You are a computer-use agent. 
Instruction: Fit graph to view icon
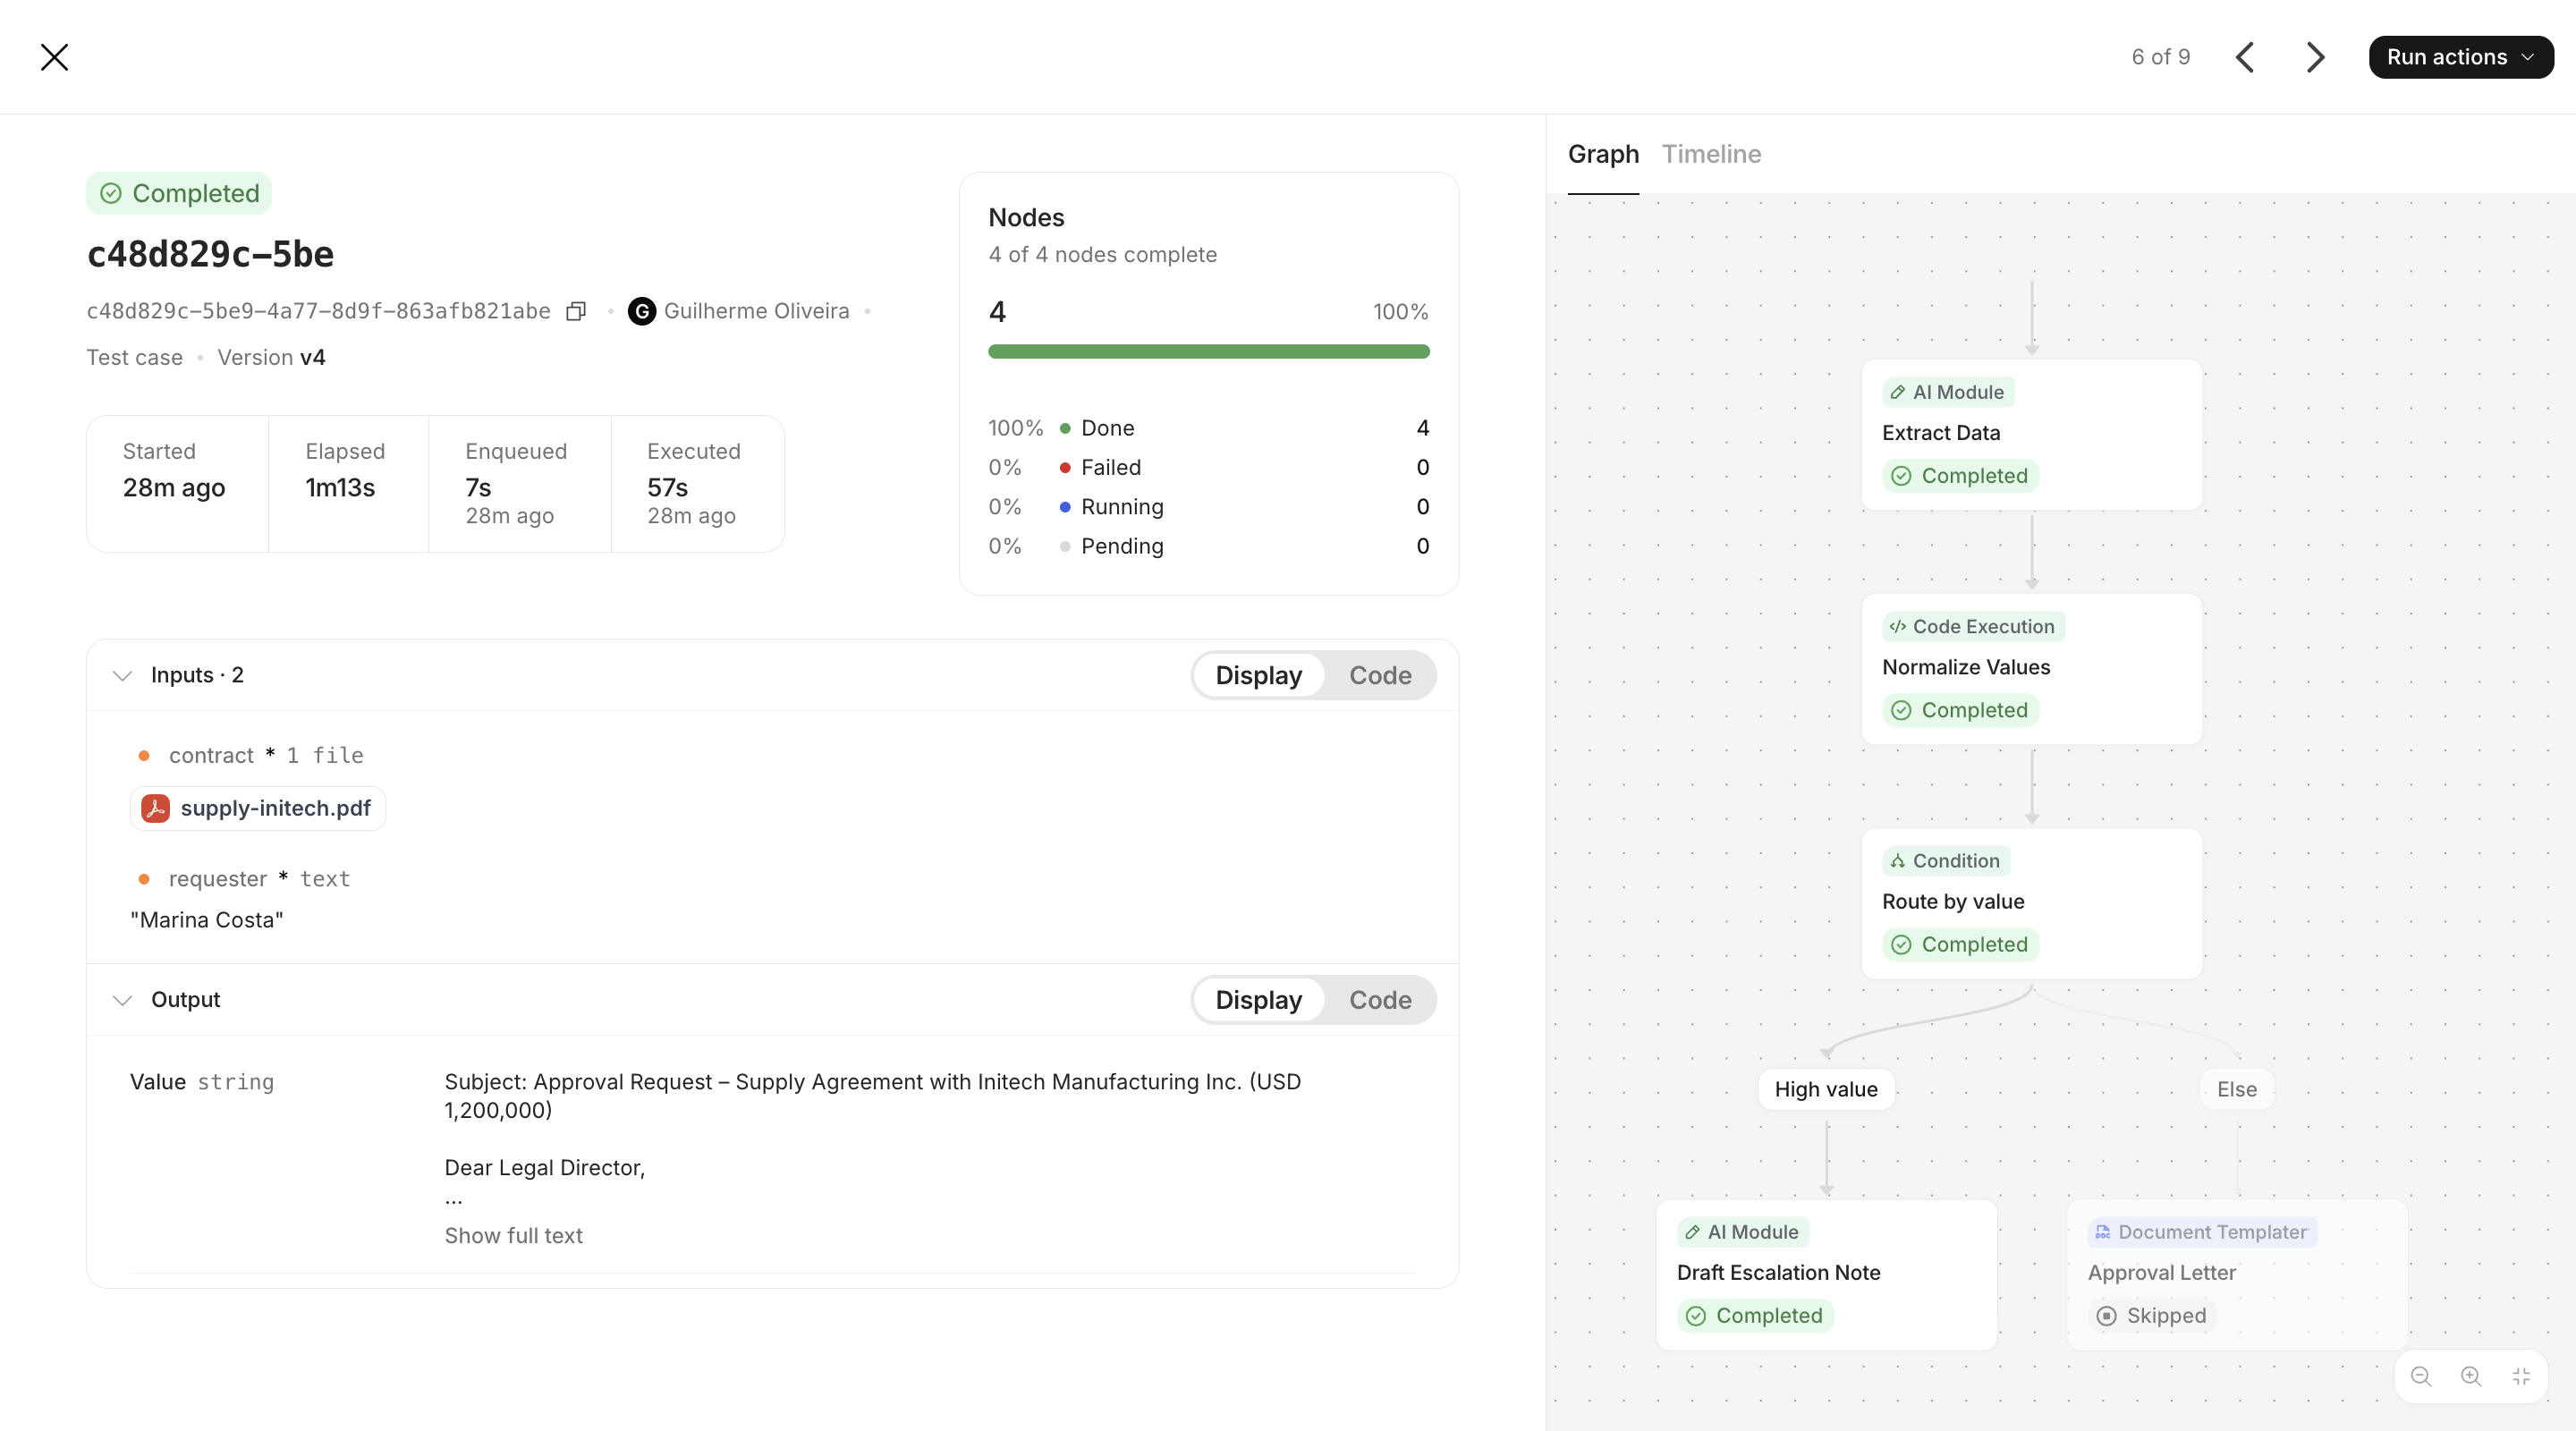(2521, 1376)
